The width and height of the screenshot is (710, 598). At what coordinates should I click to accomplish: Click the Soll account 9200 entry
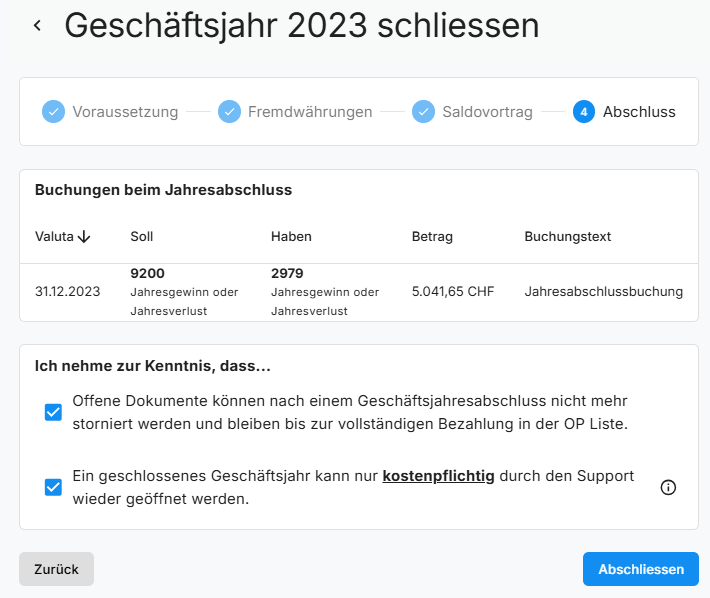[147, 273]
